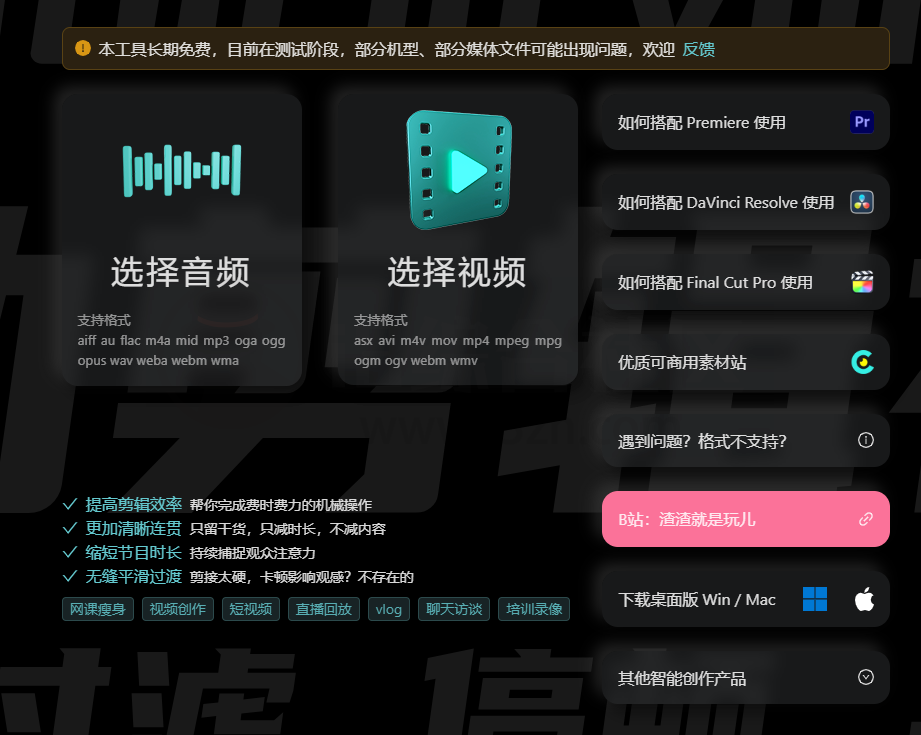Click the 无缝平滑过渡 feature text
Image resolution: width=921 pixels, height=735 pixels.
pyautogui.click(x=133, y=576)
